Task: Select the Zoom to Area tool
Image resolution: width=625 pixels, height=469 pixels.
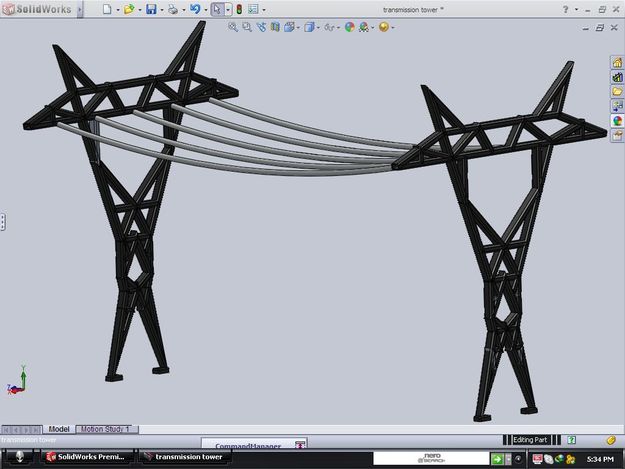Action: 247,27
